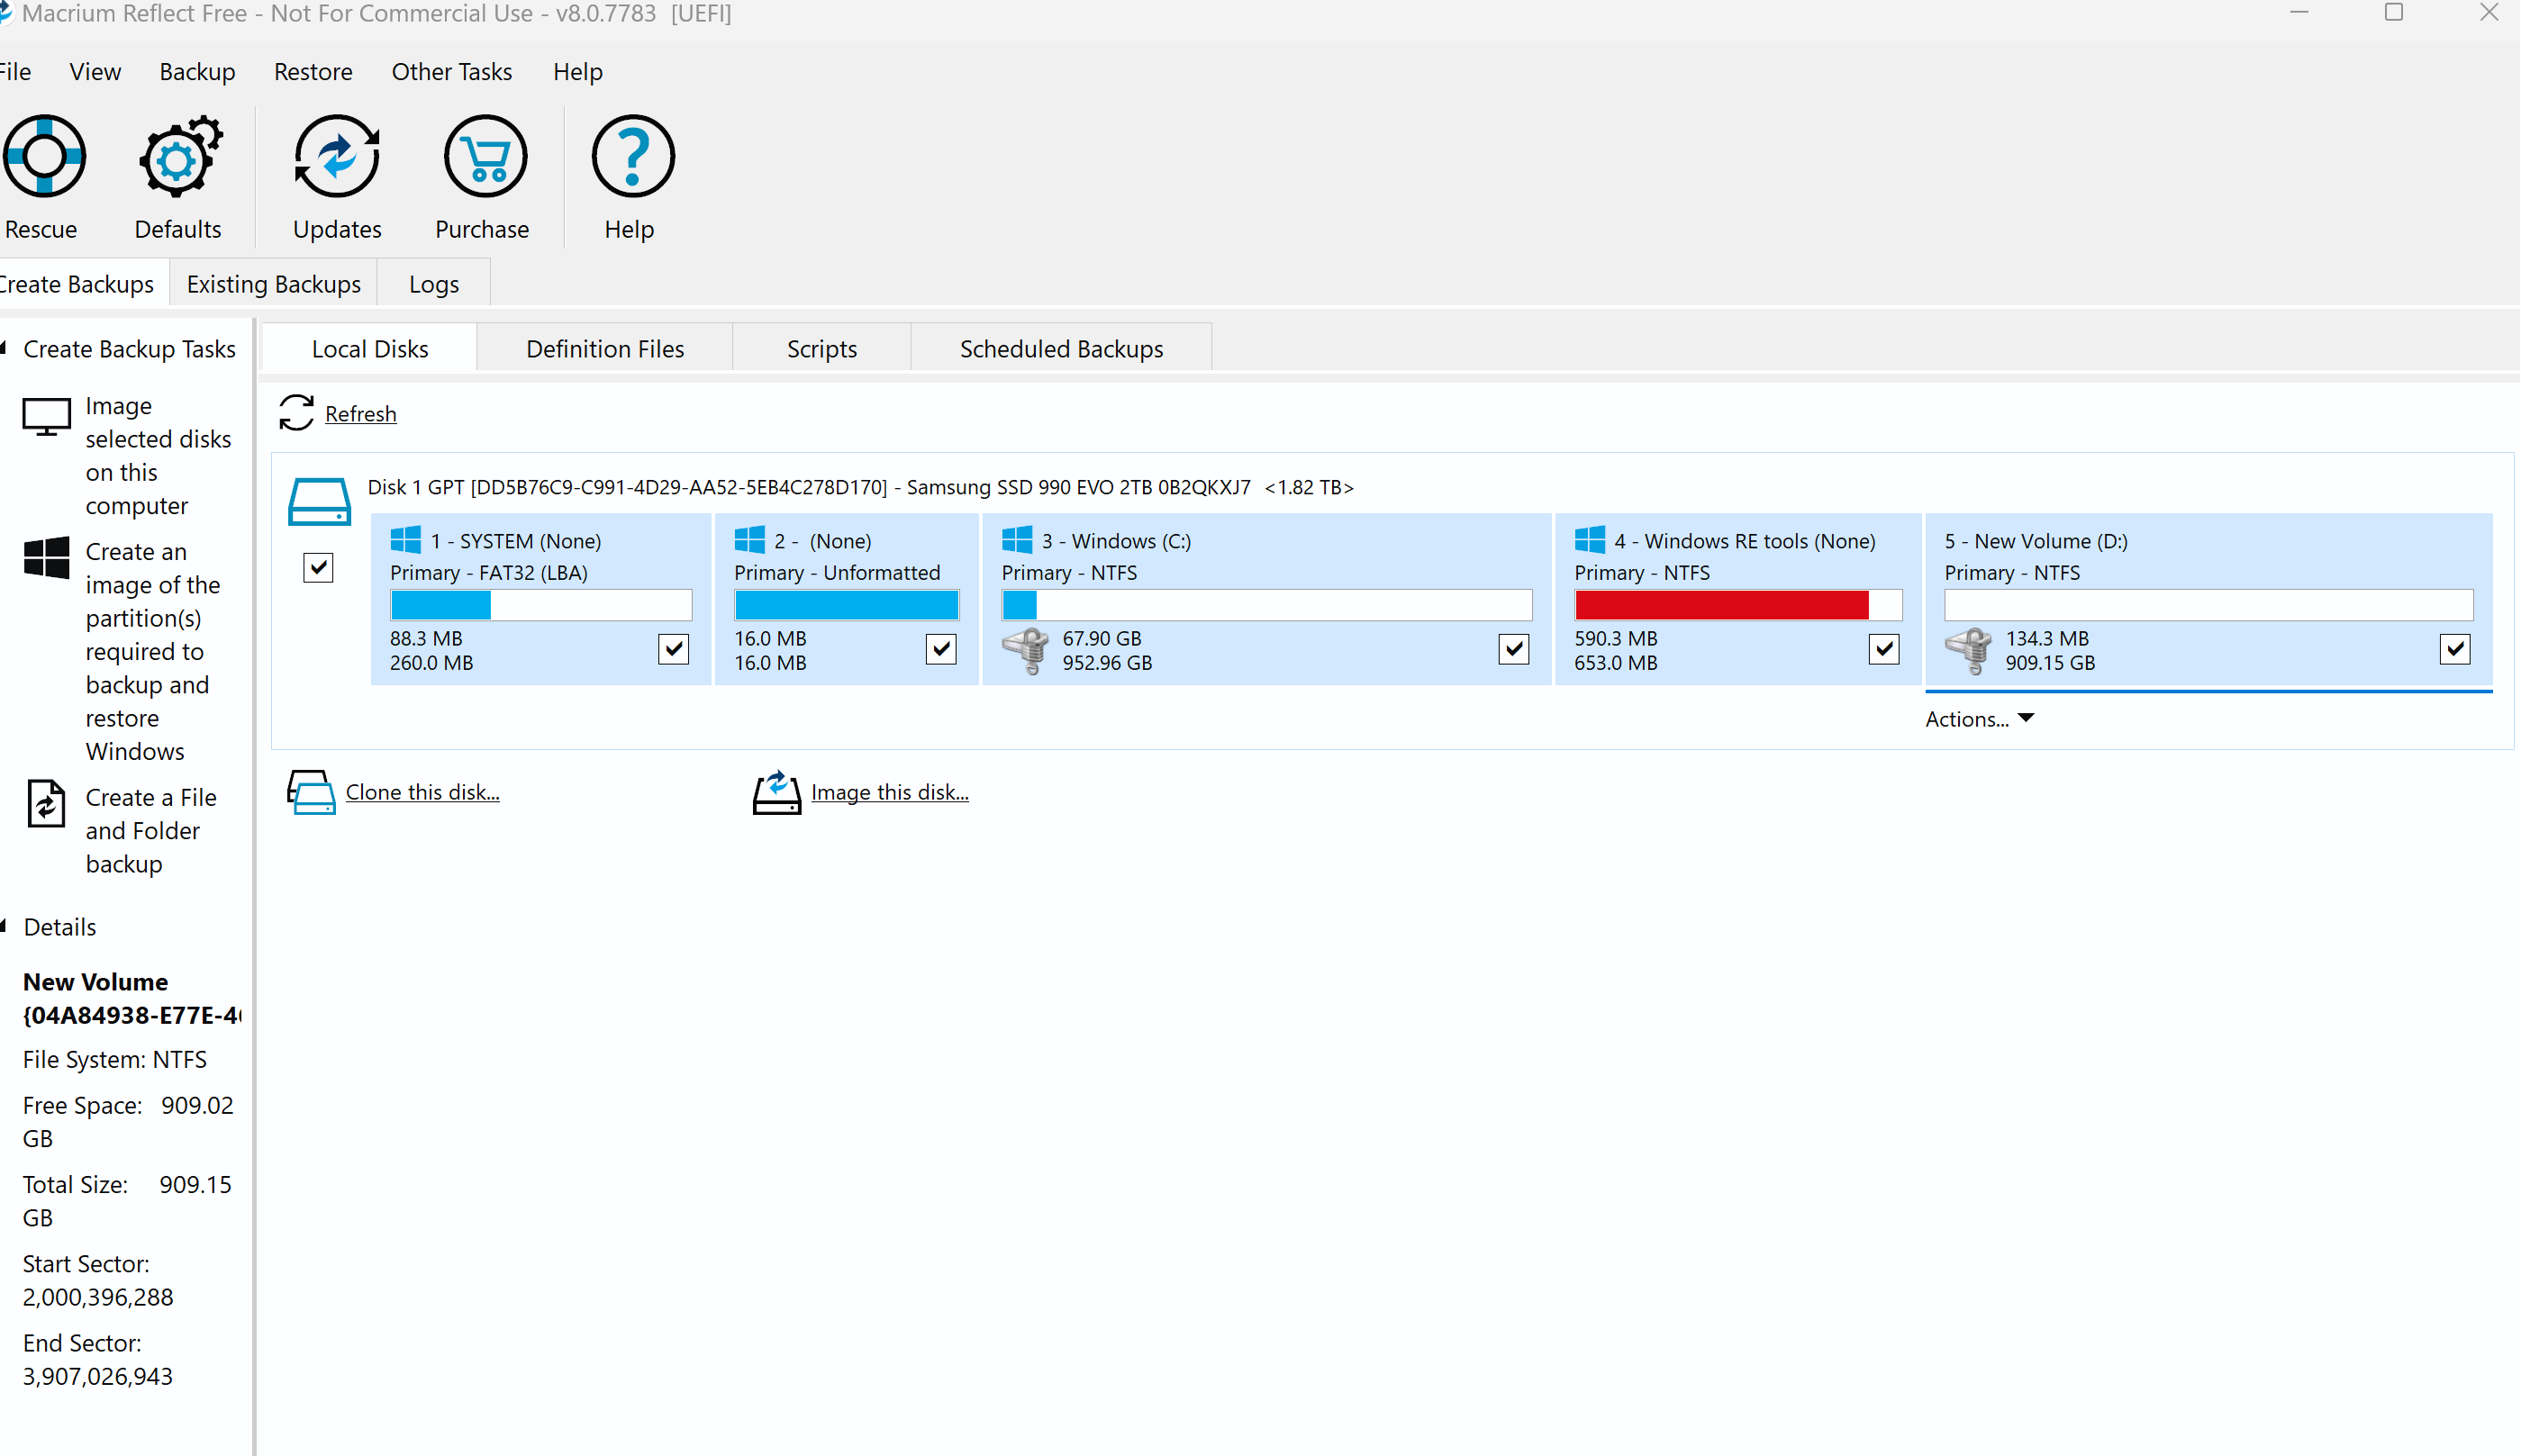Select the Local Disks tab
The height and width of the screenshot is (1456, 2521).
pyautogui.click(x=370, y=348)
